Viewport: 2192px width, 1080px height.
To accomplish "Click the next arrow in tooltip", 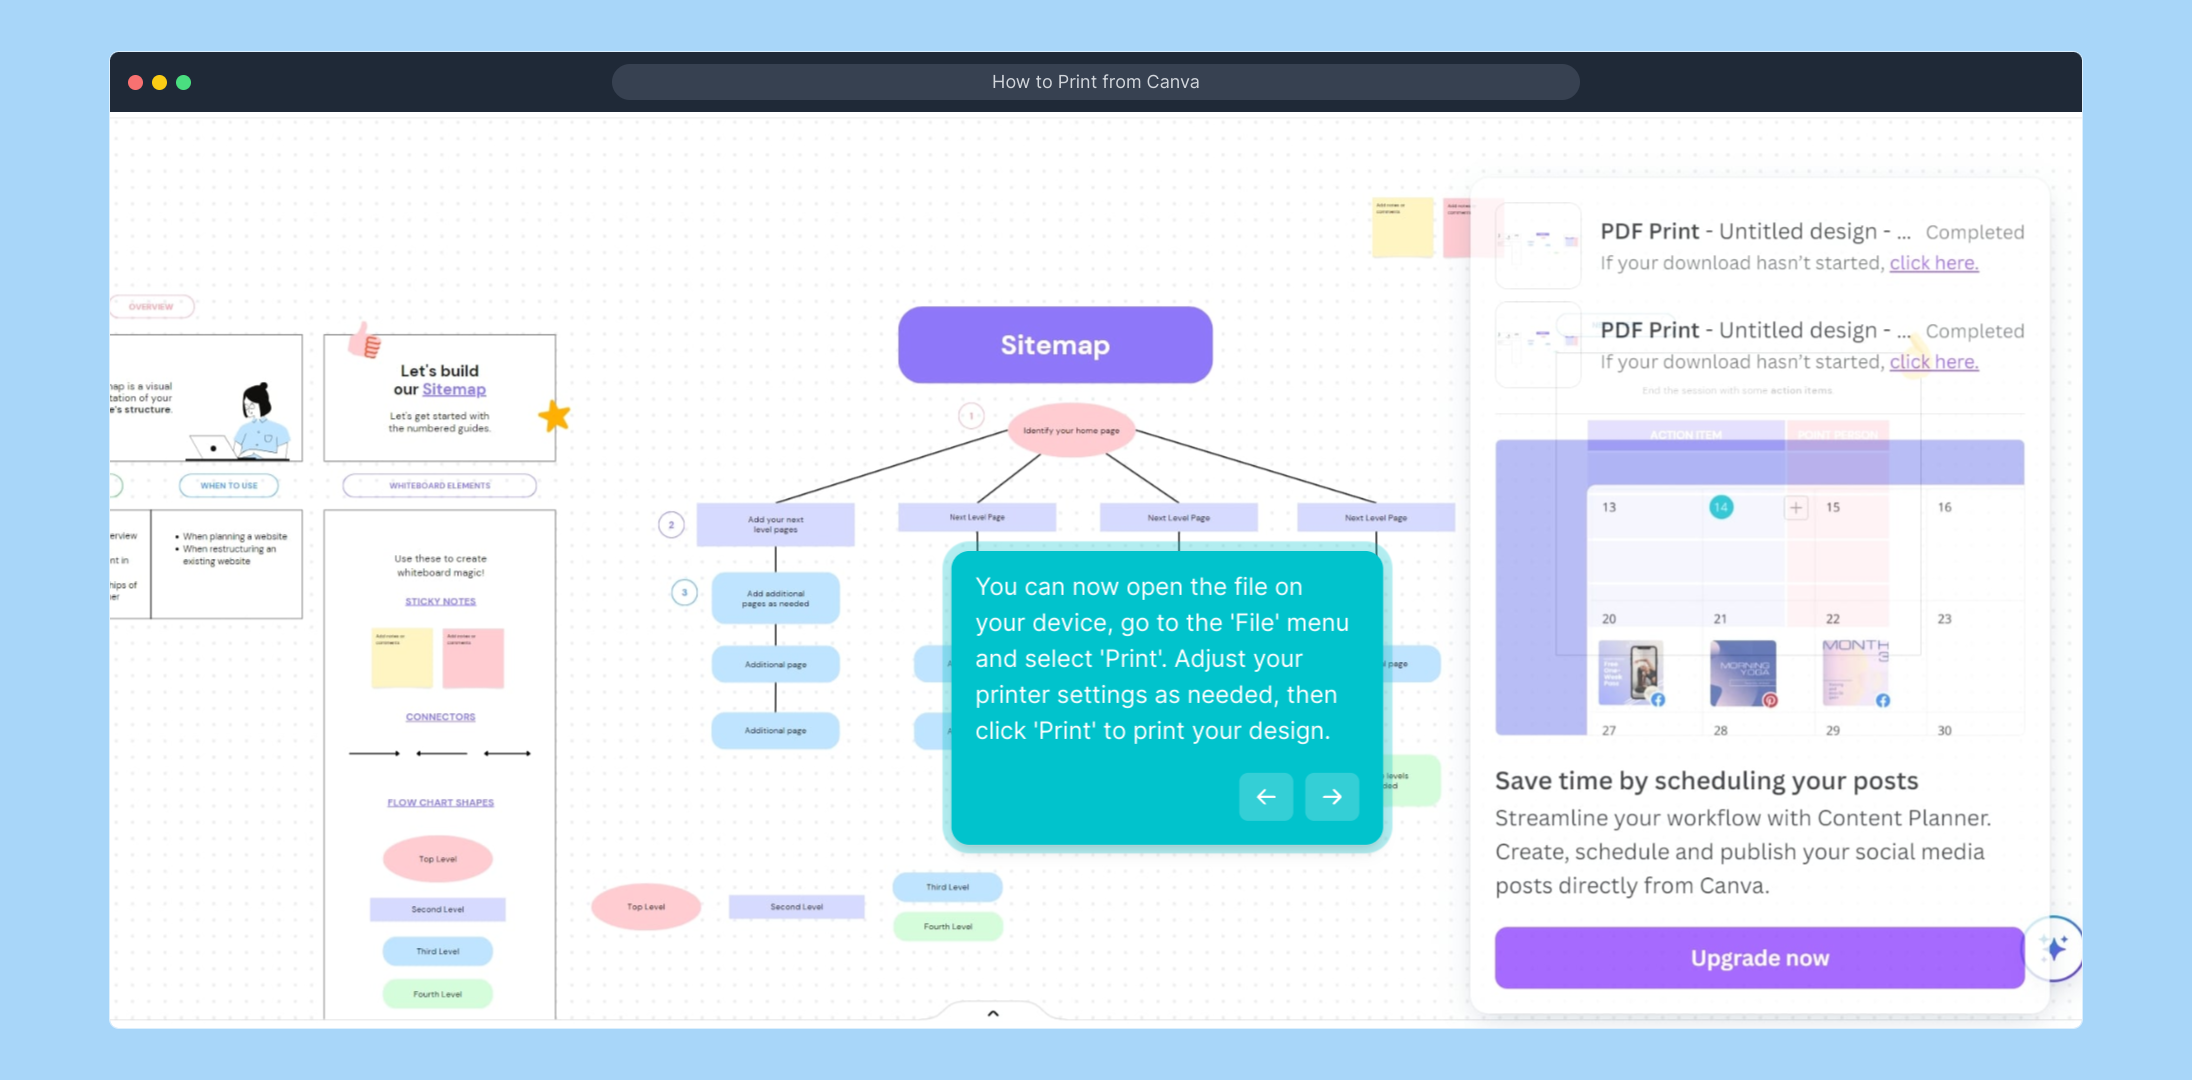I will click(x=1331, y=797).
